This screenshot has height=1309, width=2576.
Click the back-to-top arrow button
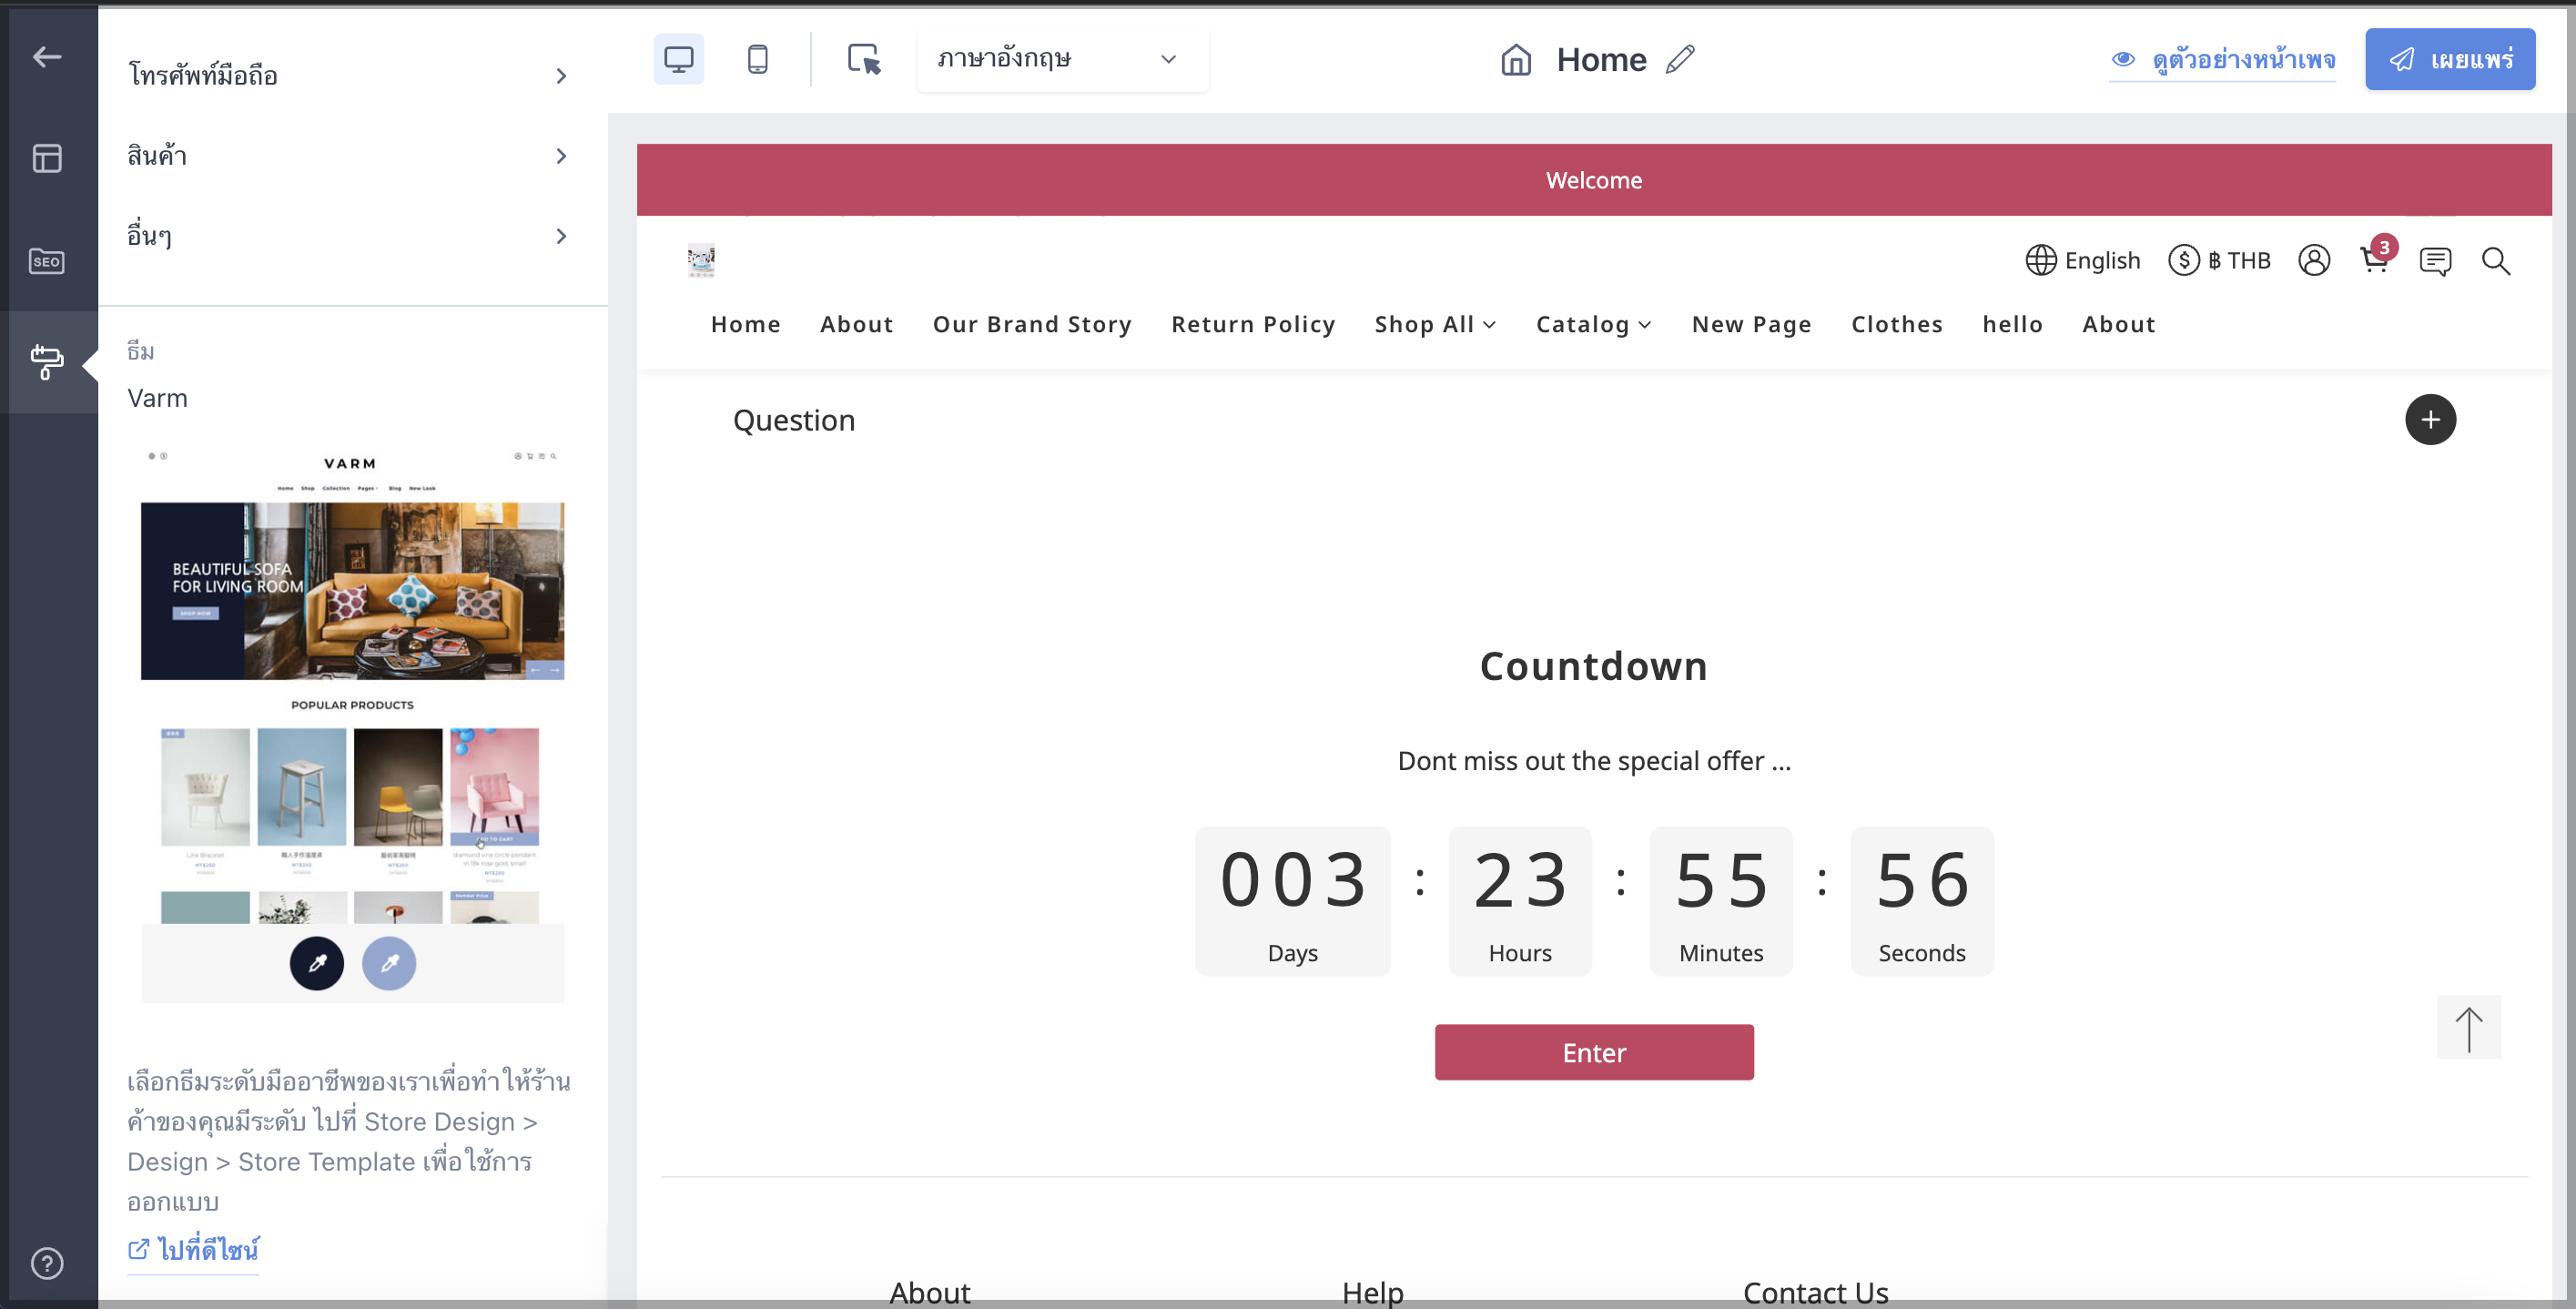[x=2468, y=1028]
